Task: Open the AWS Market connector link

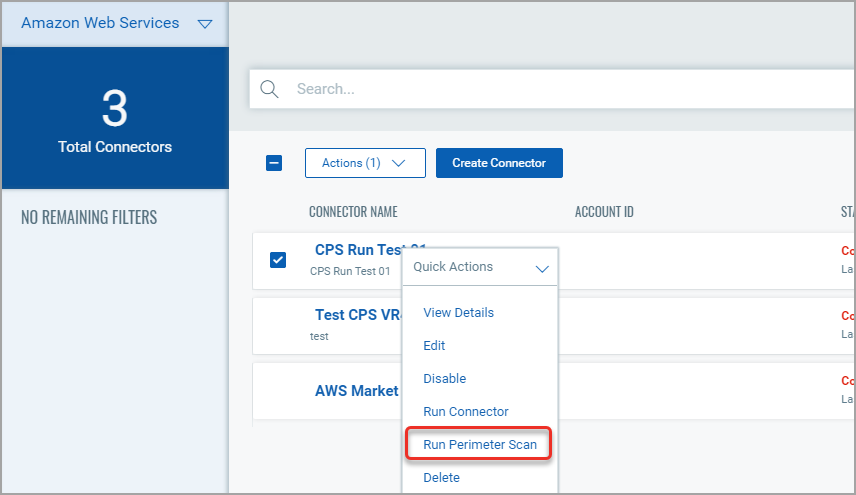Action: [x=356, y=390]
